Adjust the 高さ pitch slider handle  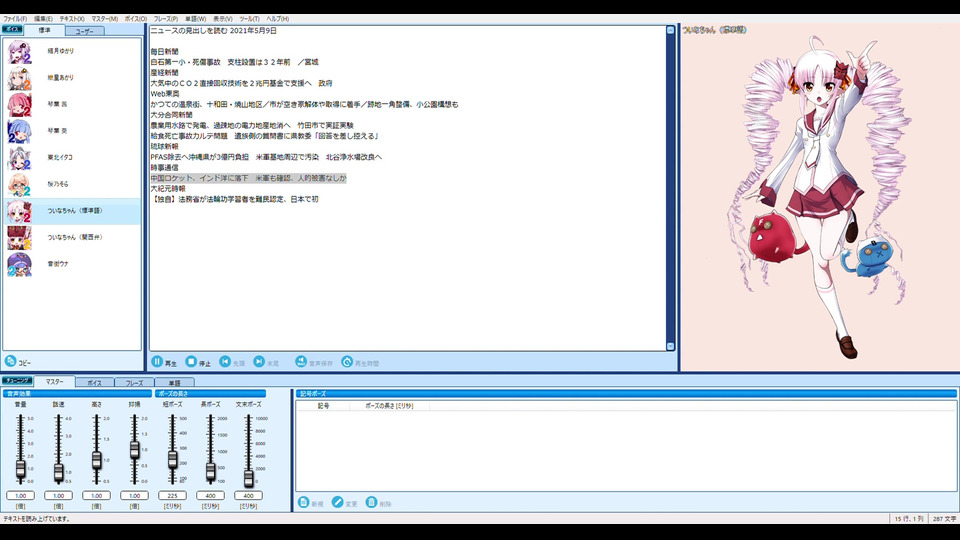(x=97, y=460)
